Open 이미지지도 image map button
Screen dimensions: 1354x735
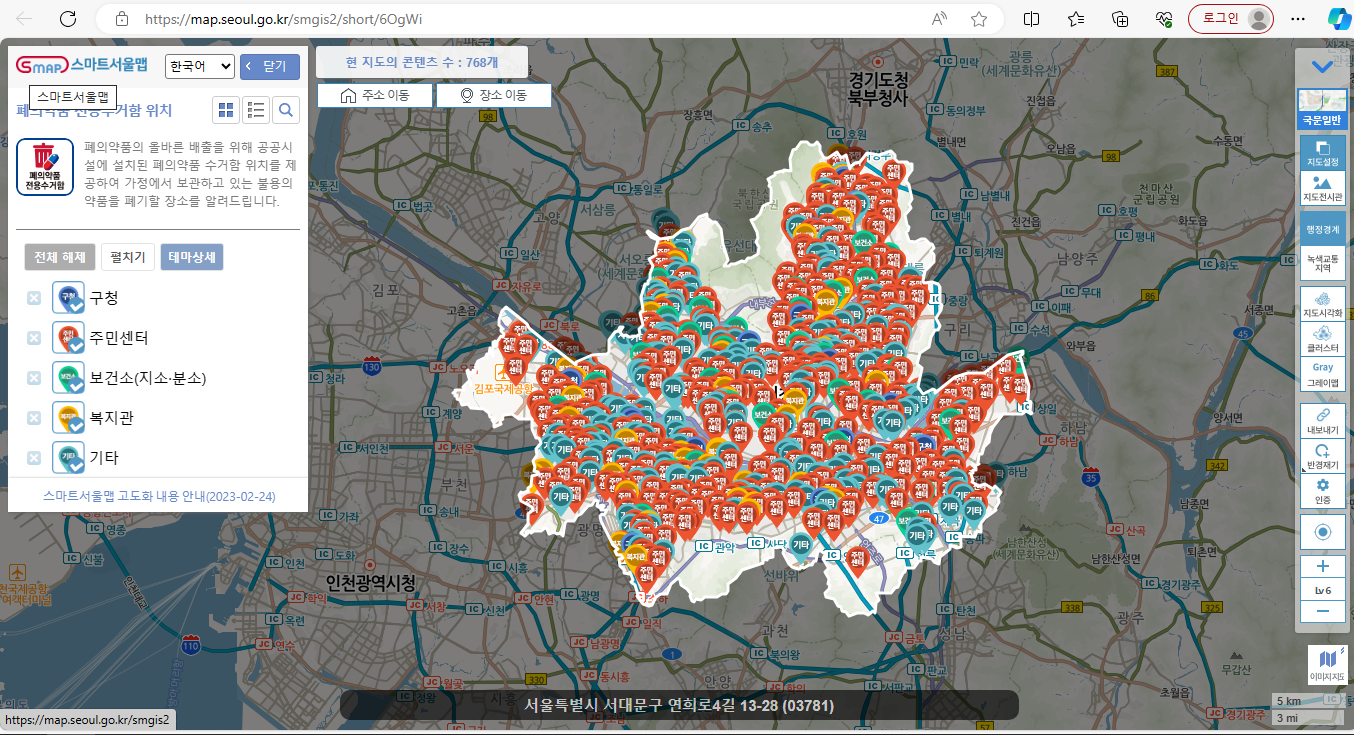[1327, 665]
